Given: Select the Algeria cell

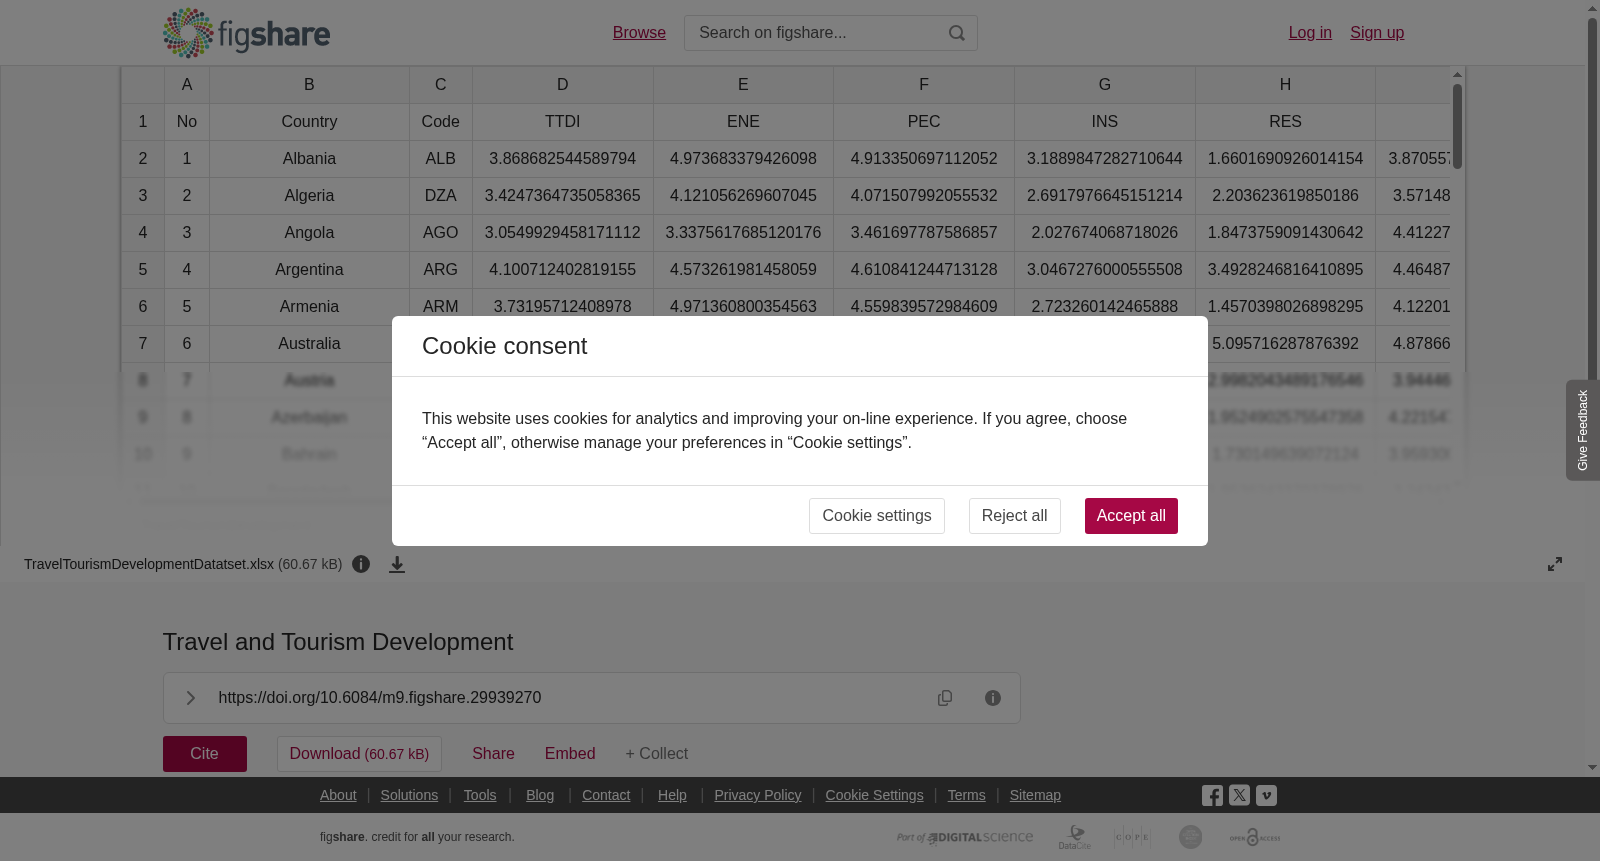Looking at the screenshot, I should [309, 196].
